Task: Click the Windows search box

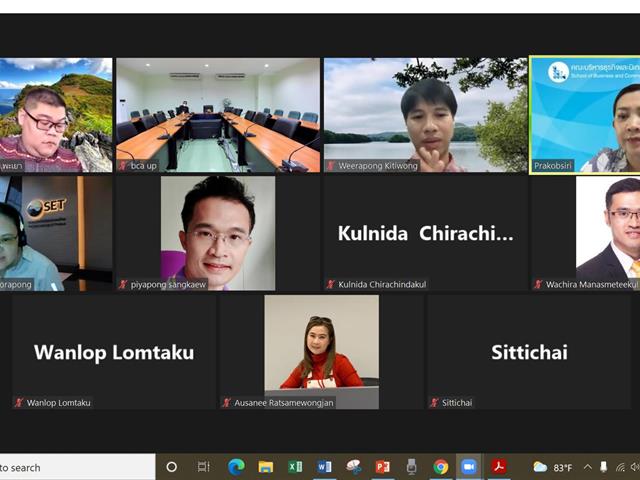Action: [x=78, y=467]
